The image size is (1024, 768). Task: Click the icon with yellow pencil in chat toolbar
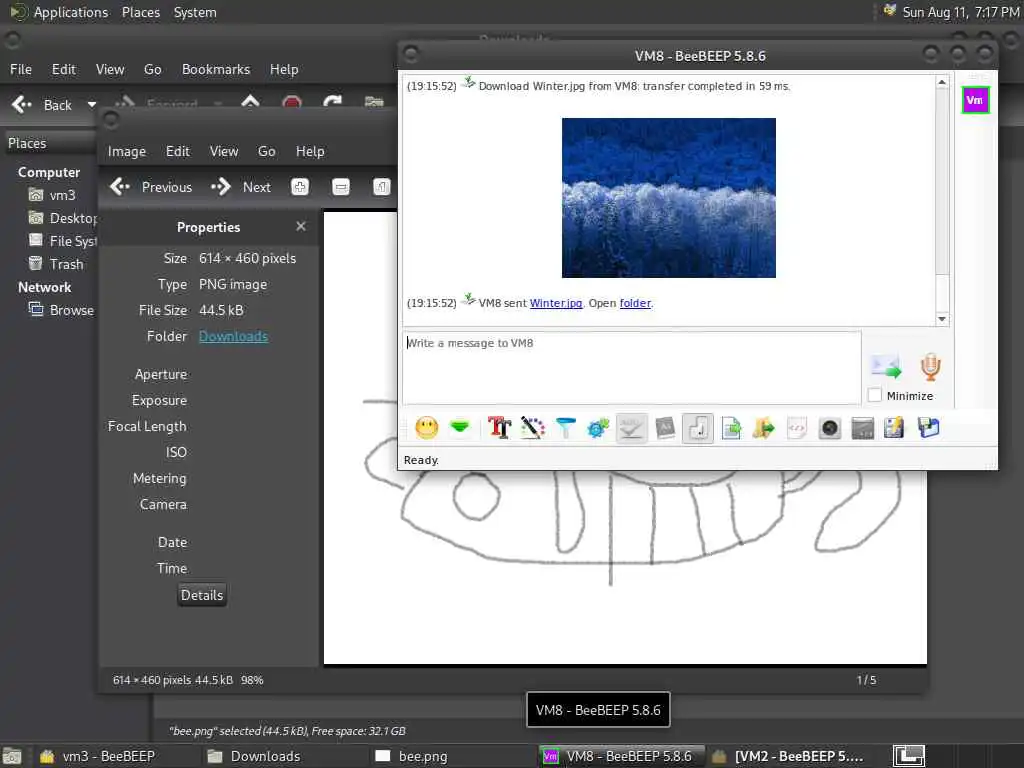click(x=895, y=428)
